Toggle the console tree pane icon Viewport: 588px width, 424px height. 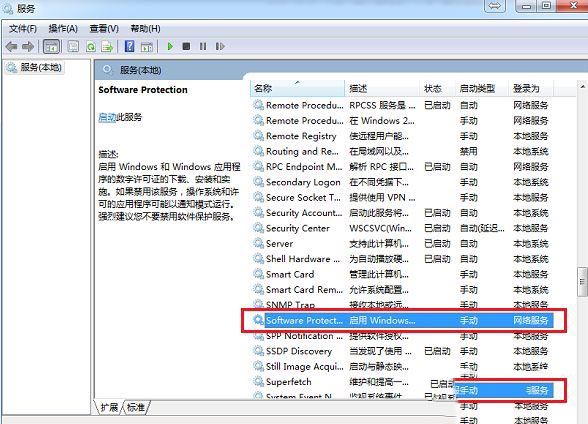pyautogui.click(x=51, y=46)
